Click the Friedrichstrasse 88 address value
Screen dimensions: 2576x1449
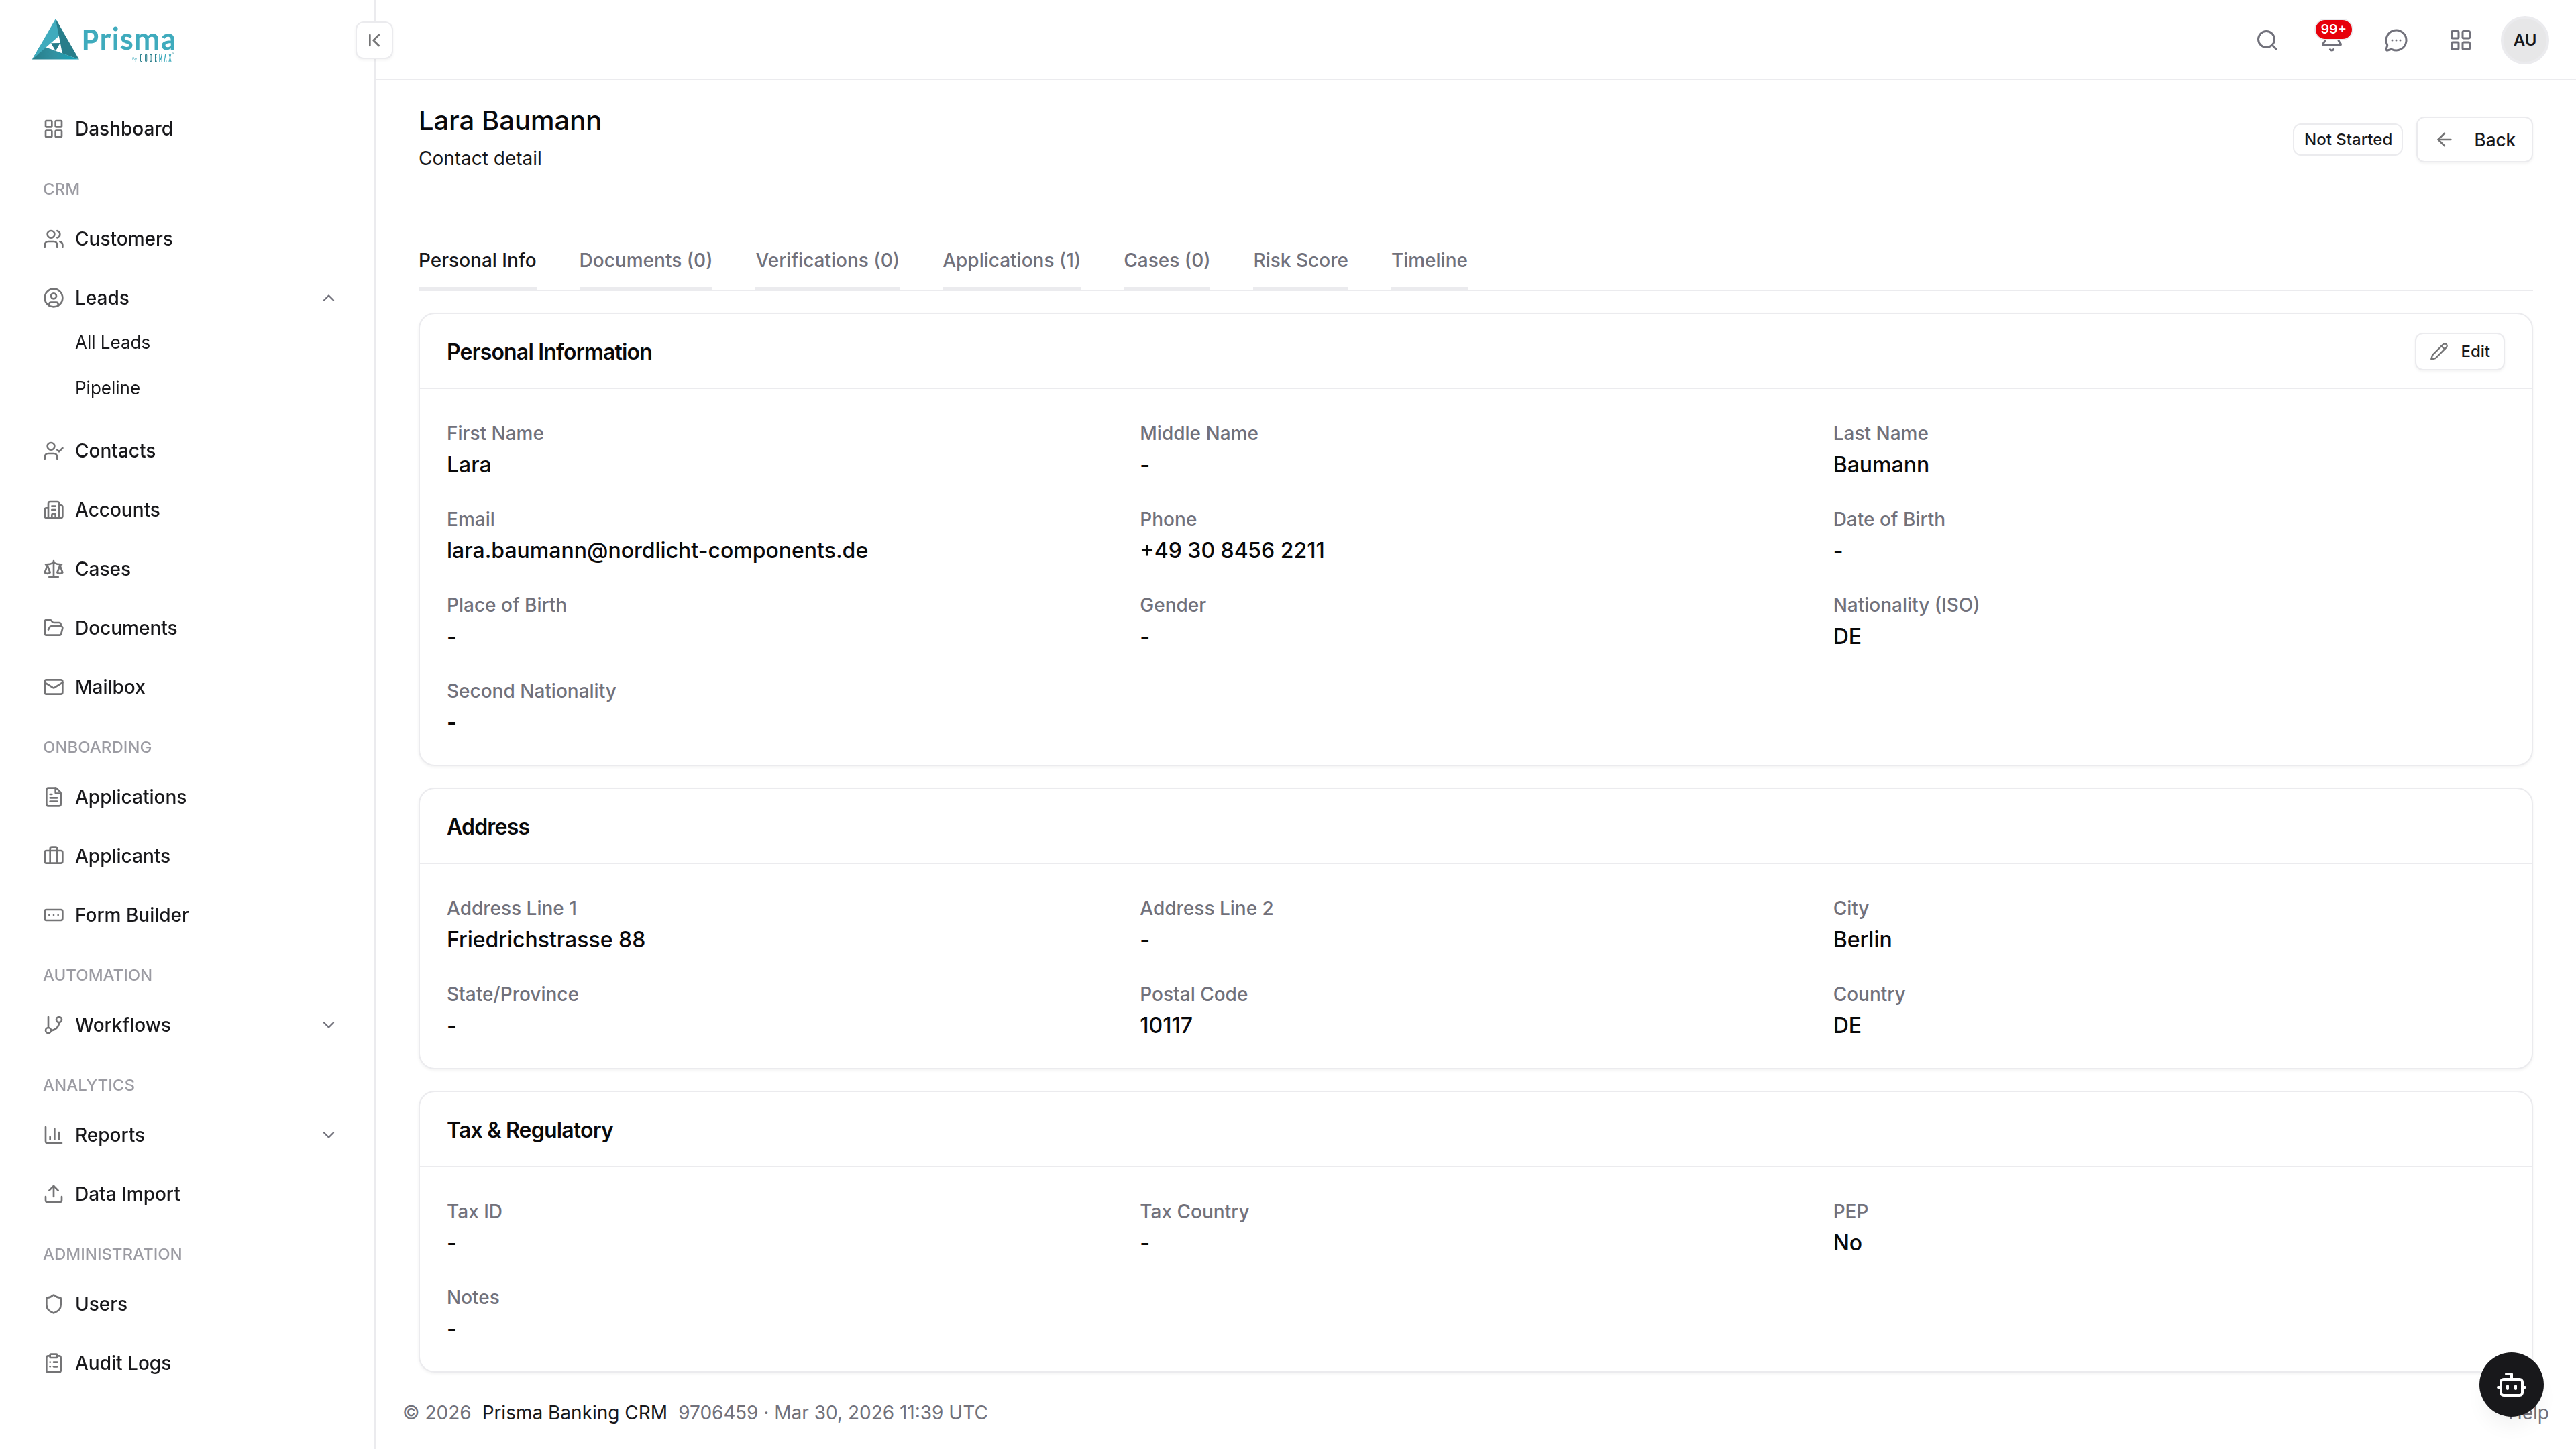[x=545, y=940]
